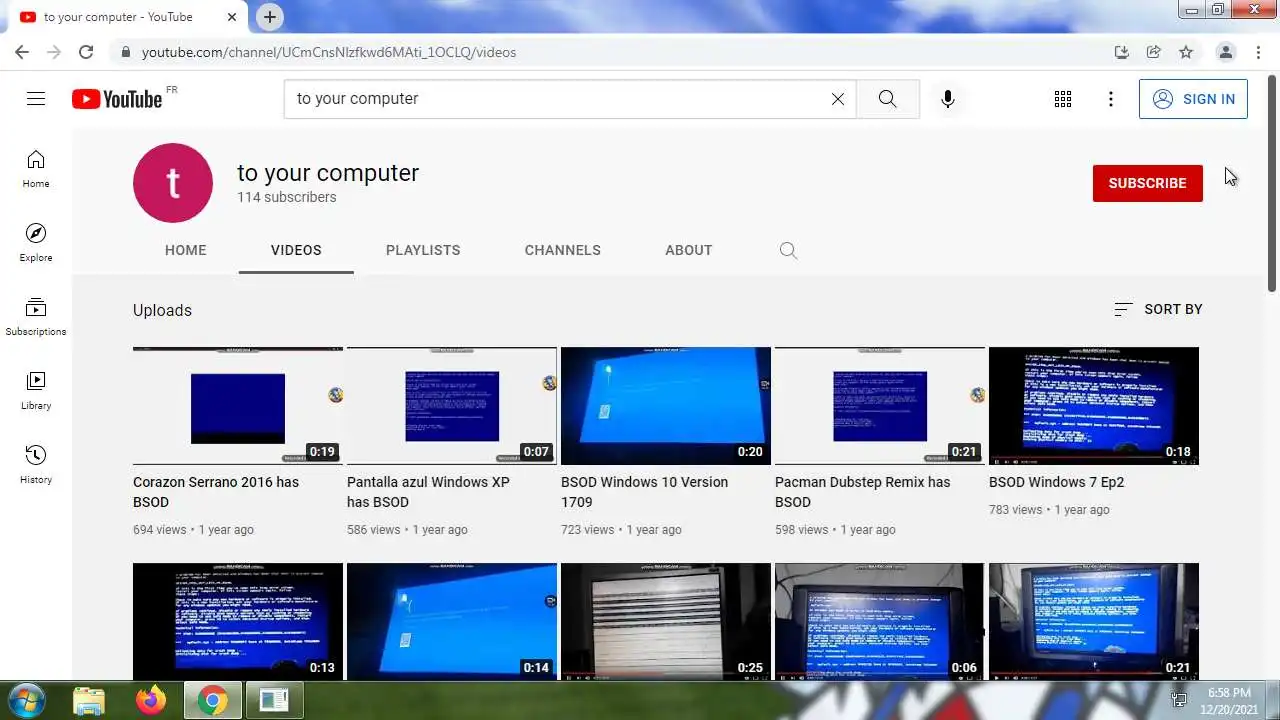
Task: Go to Home in the sidebar
Action: (x=36, y=169)
